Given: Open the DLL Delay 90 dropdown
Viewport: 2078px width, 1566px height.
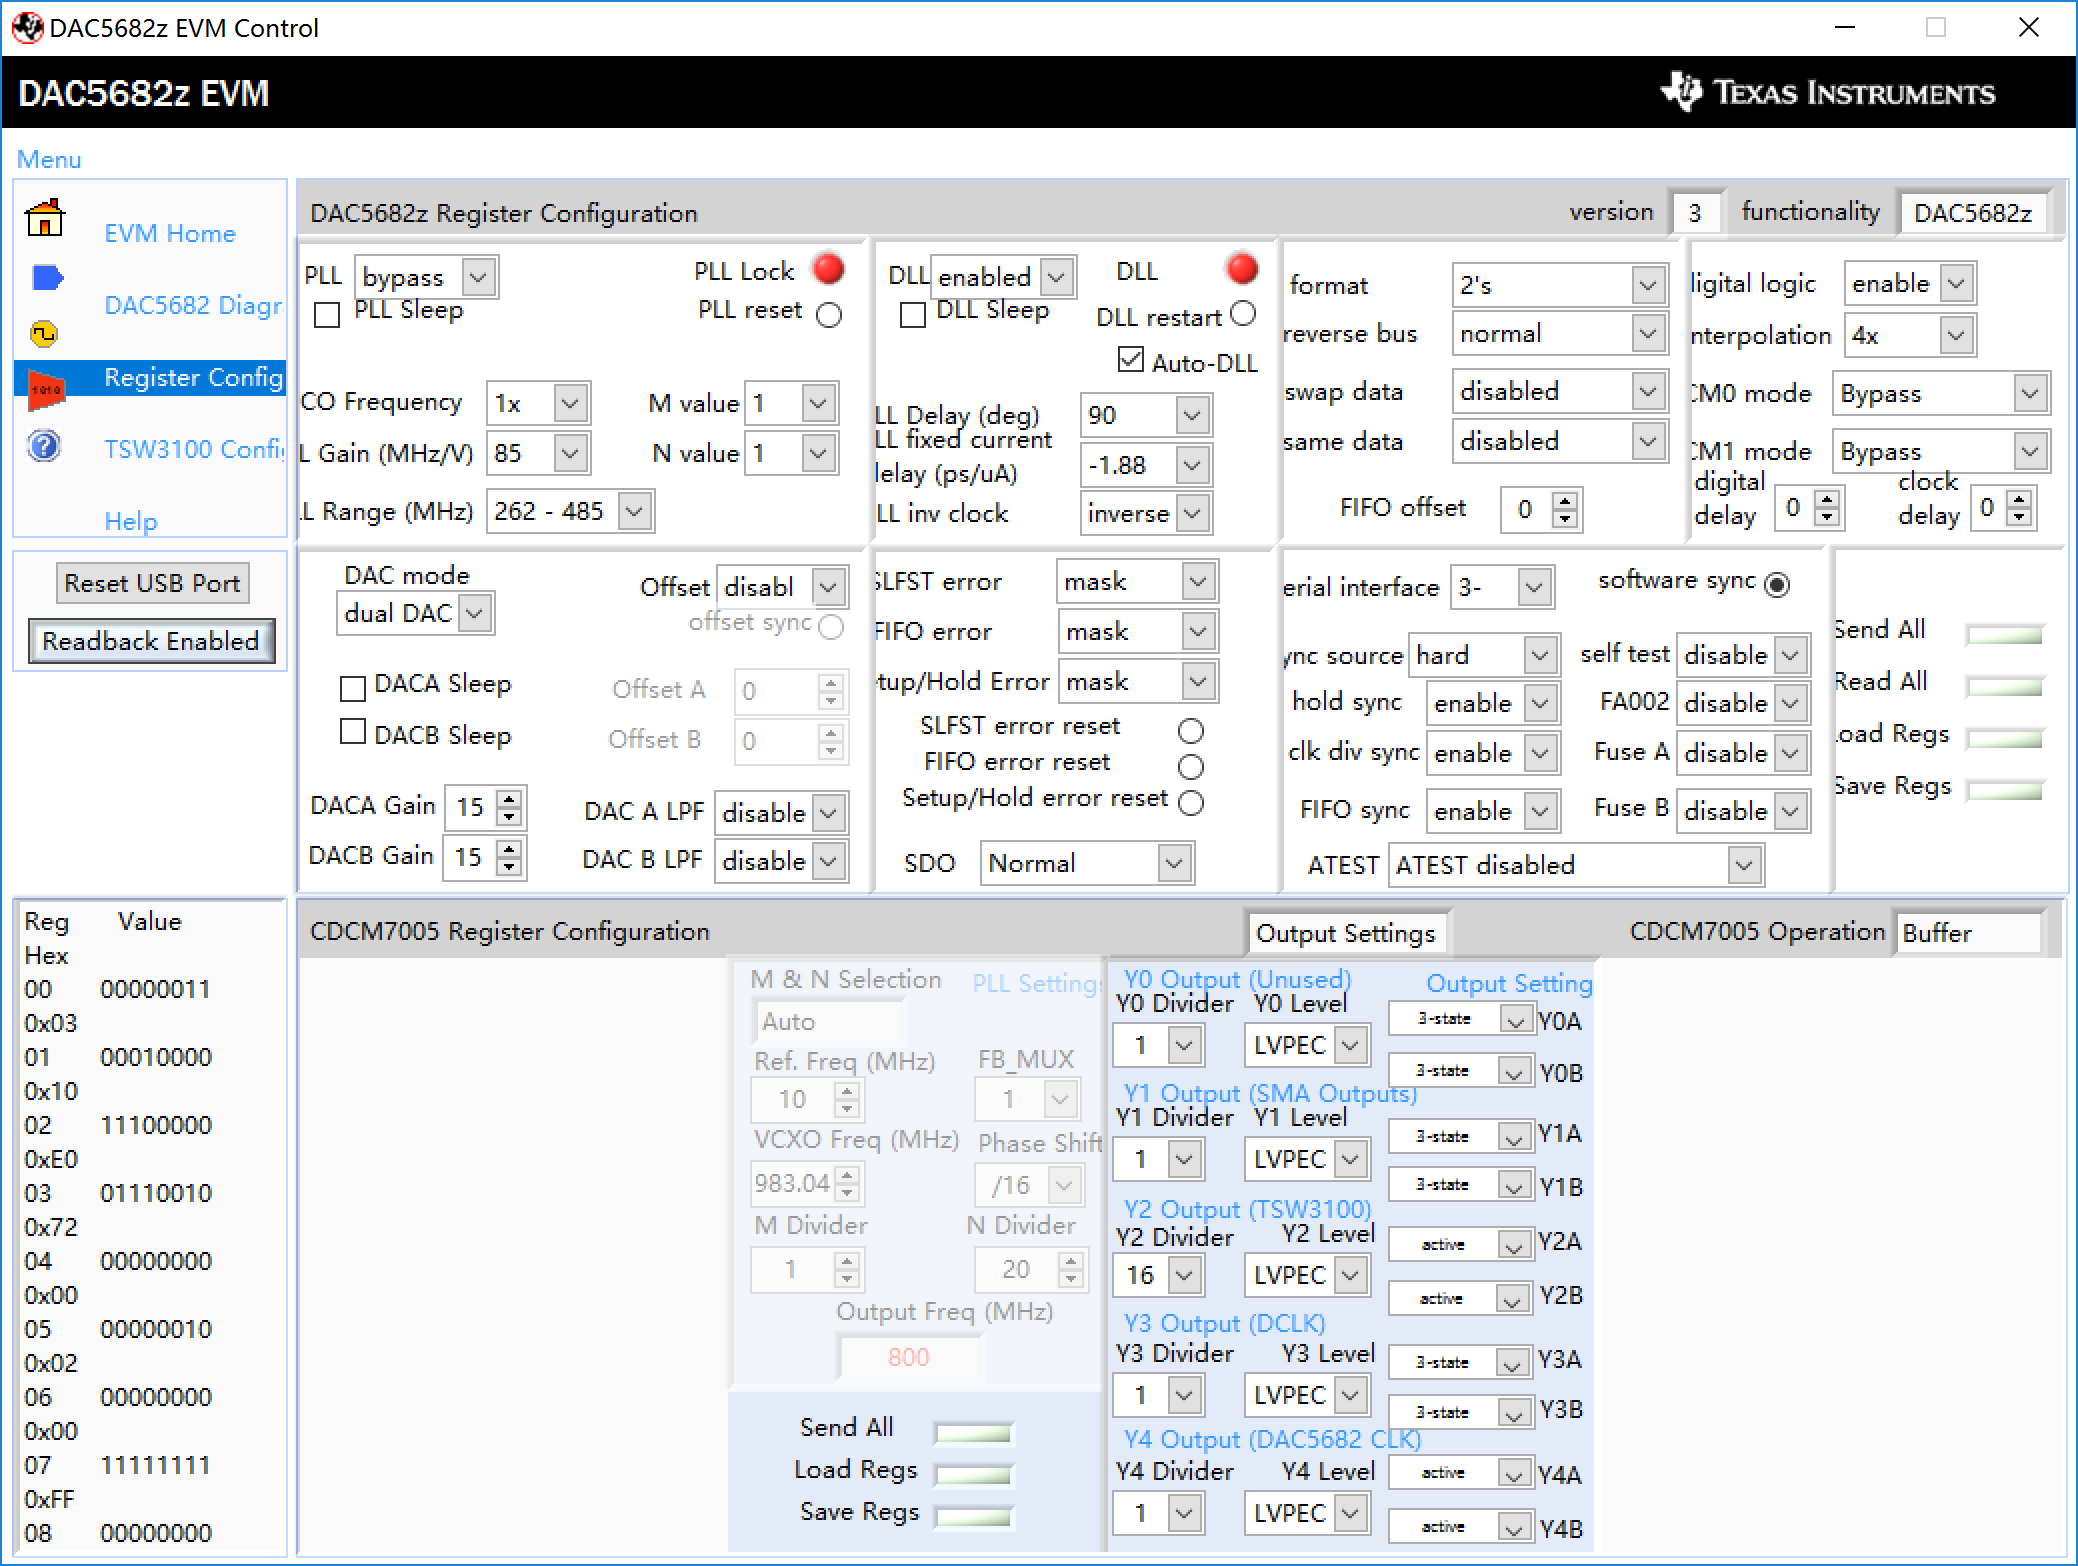Looking at the screenshot, I should coord(1146,415).
